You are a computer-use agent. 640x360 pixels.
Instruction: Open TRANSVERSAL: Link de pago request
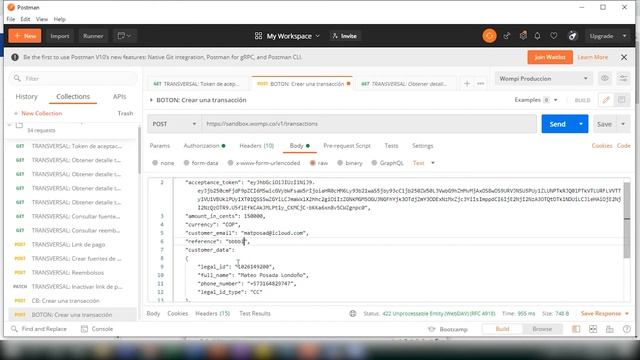69,244
